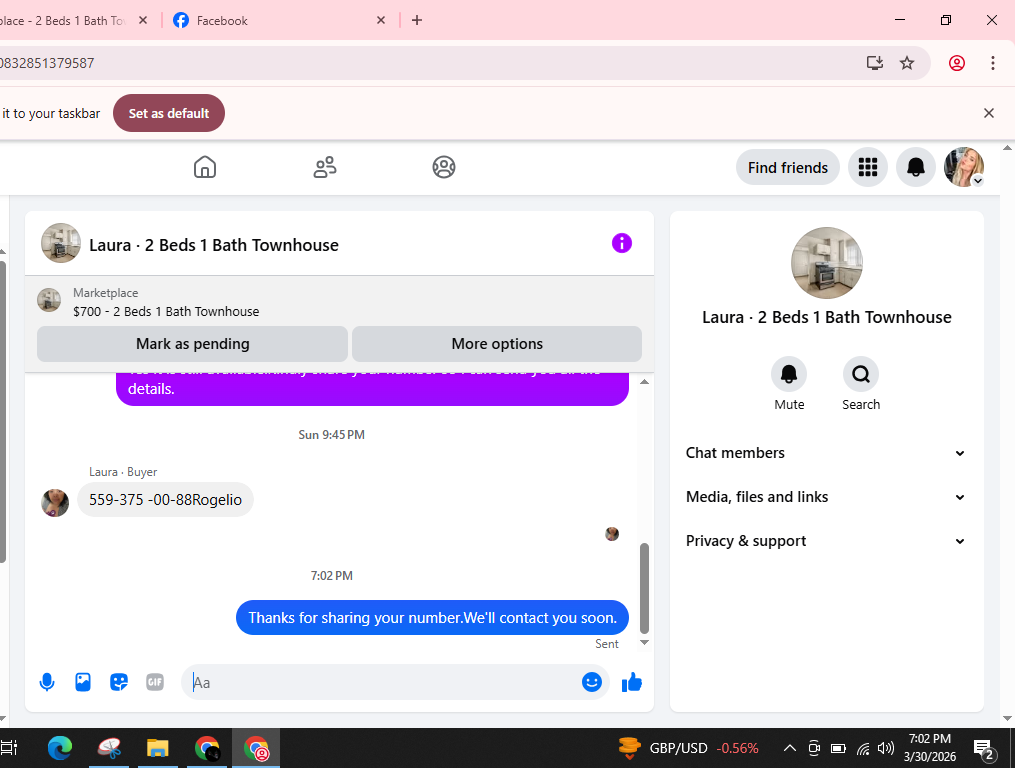The width and height of the screenshot is (1015, 768).
Task: Click the purple conversation information icon
Action: coord(621,243)
